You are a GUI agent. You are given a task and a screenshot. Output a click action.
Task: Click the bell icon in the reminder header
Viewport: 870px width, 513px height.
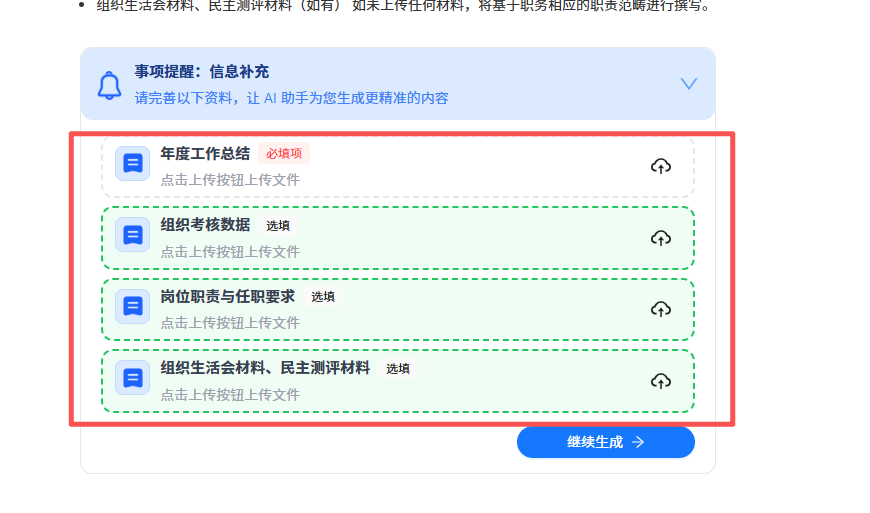(x=109, y=85)
